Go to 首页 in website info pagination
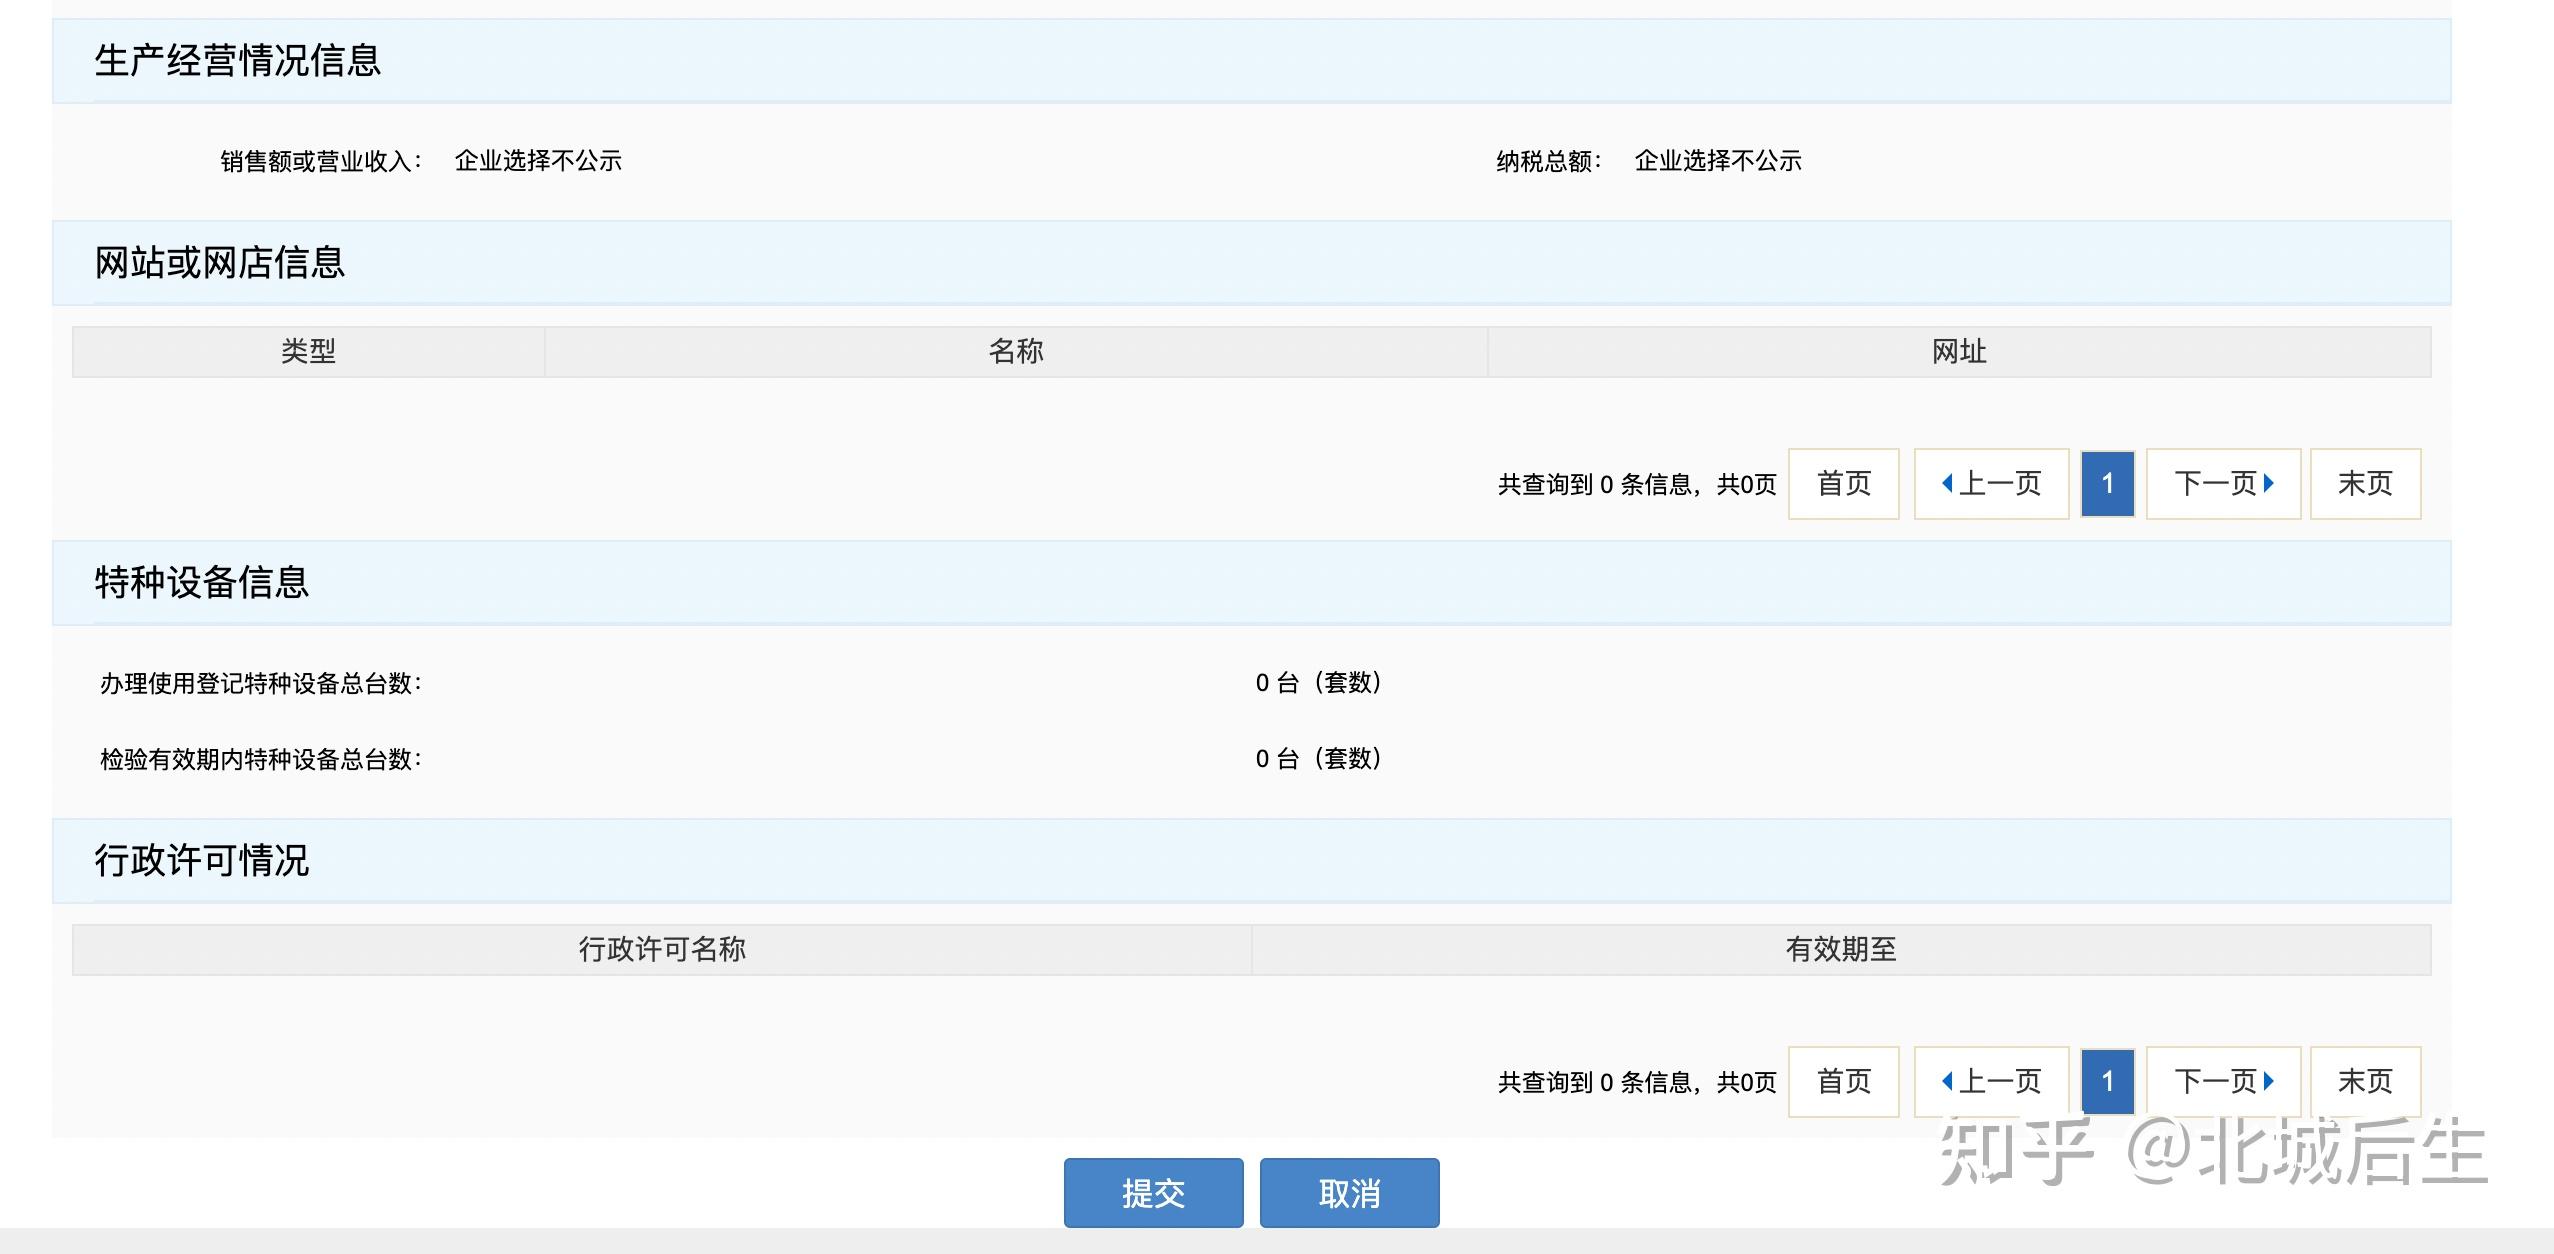This screenshot has width=2554, height=1254. point(1843,484)
